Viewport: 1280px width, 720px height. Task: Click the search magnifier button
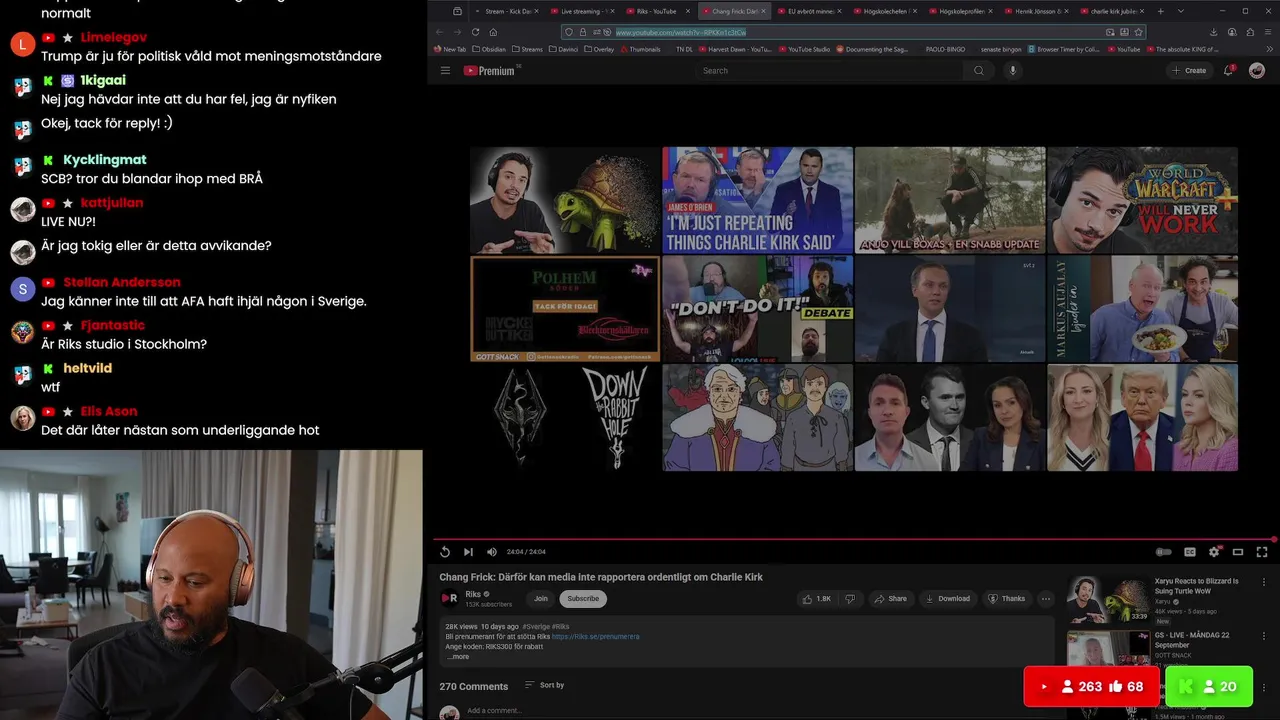point(979,71)
